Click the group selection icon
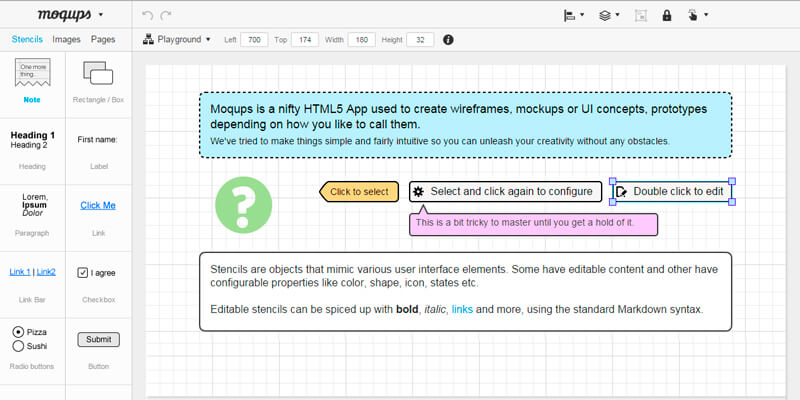The image size is (800, 400). coord(641,15)
